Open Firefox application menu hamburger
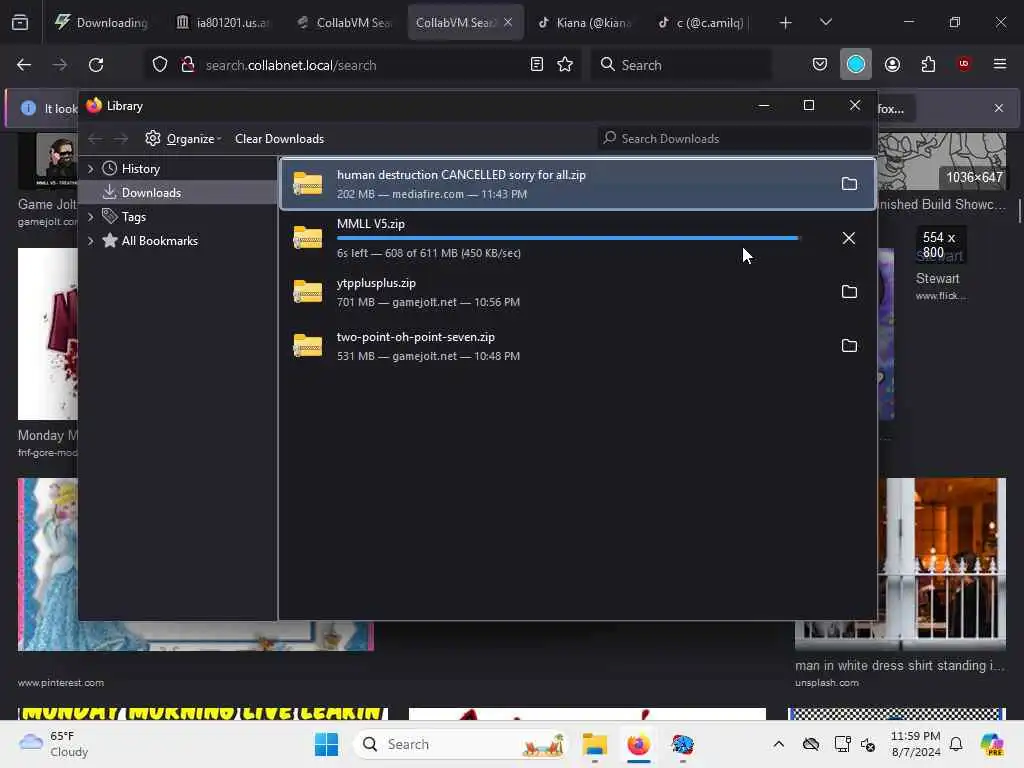The width and height of the screenshot is (1024, 768). pos(1000,64)
